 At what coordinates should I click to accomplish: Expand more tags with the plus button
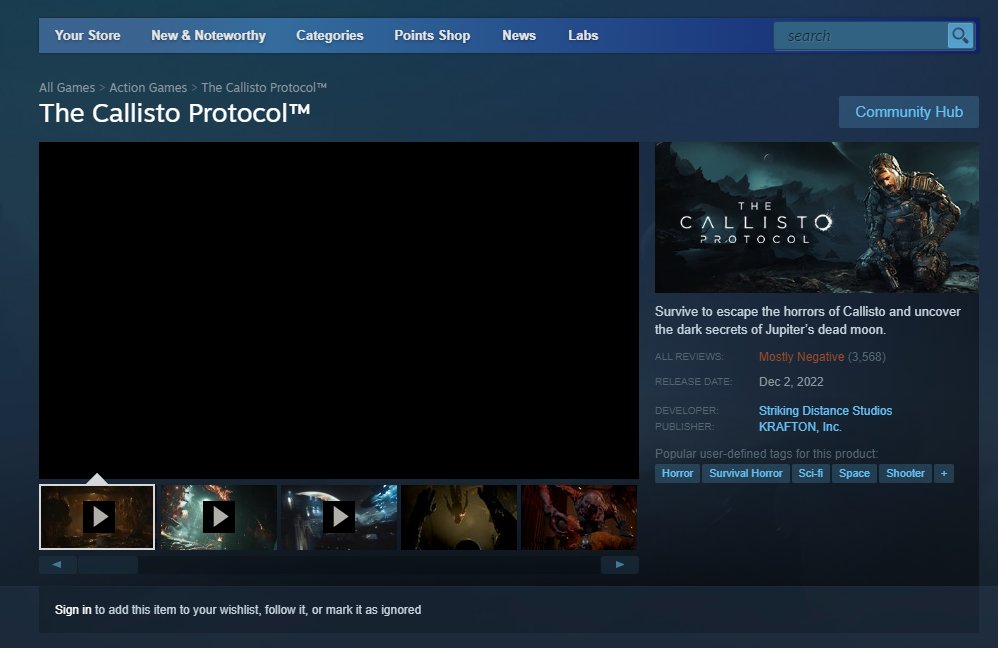pos(943,474)
